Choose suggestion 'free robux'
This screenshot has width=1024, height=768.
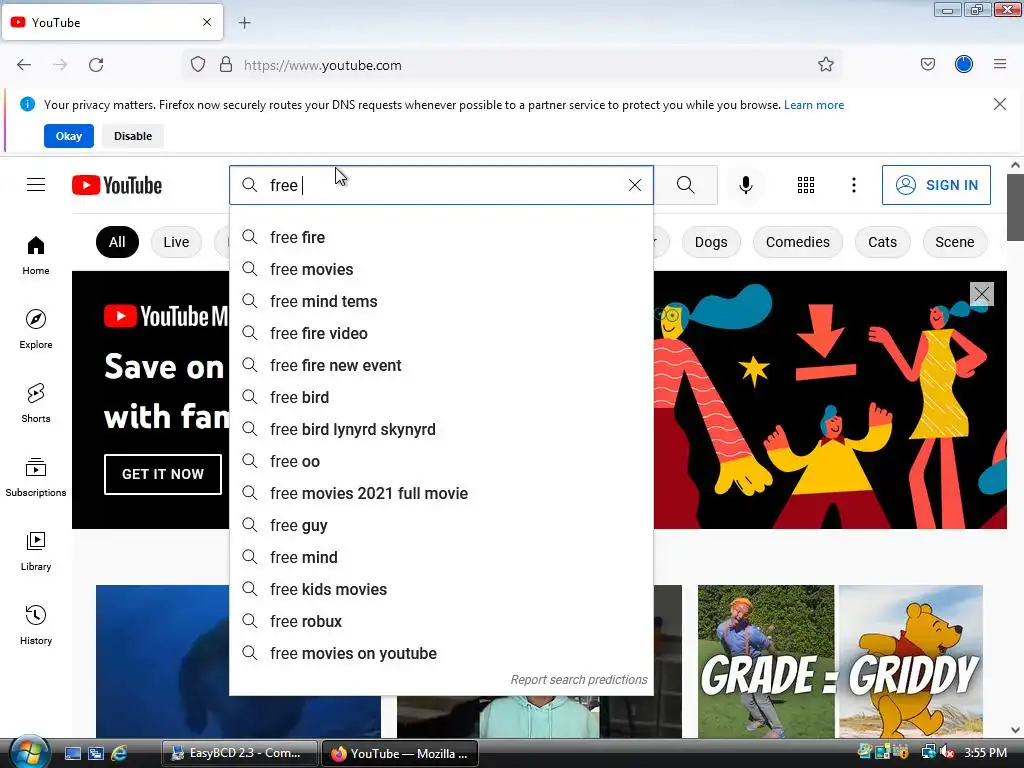coord(441,621)
